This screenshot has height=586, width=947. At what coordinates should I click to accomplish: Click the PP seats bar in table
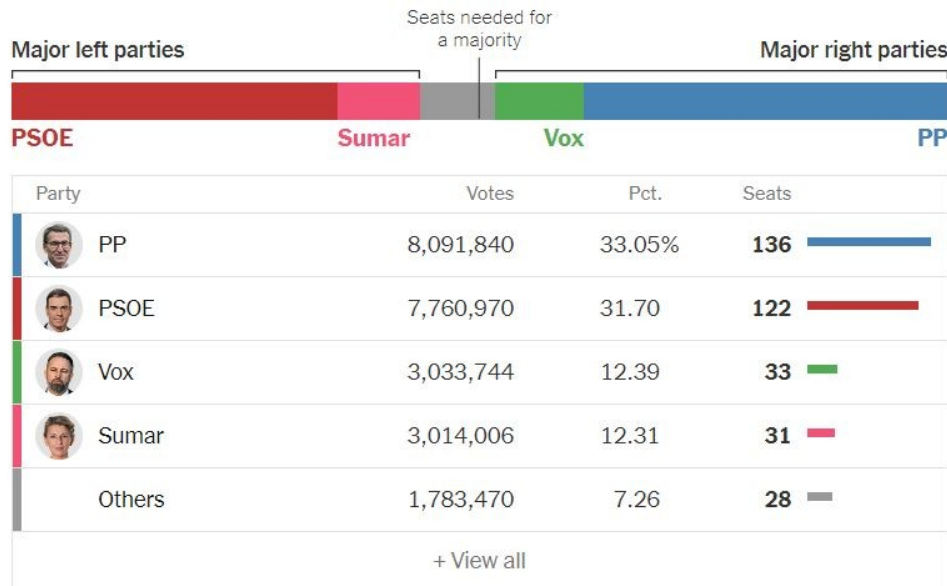pyautogui.click(x=868, y=242)
